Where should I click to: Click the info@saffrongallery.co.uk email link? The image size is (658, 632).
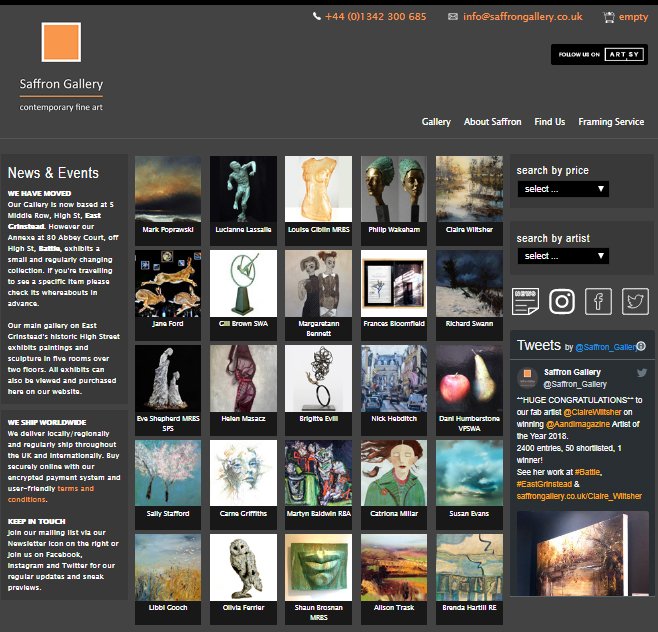[523, 17]
